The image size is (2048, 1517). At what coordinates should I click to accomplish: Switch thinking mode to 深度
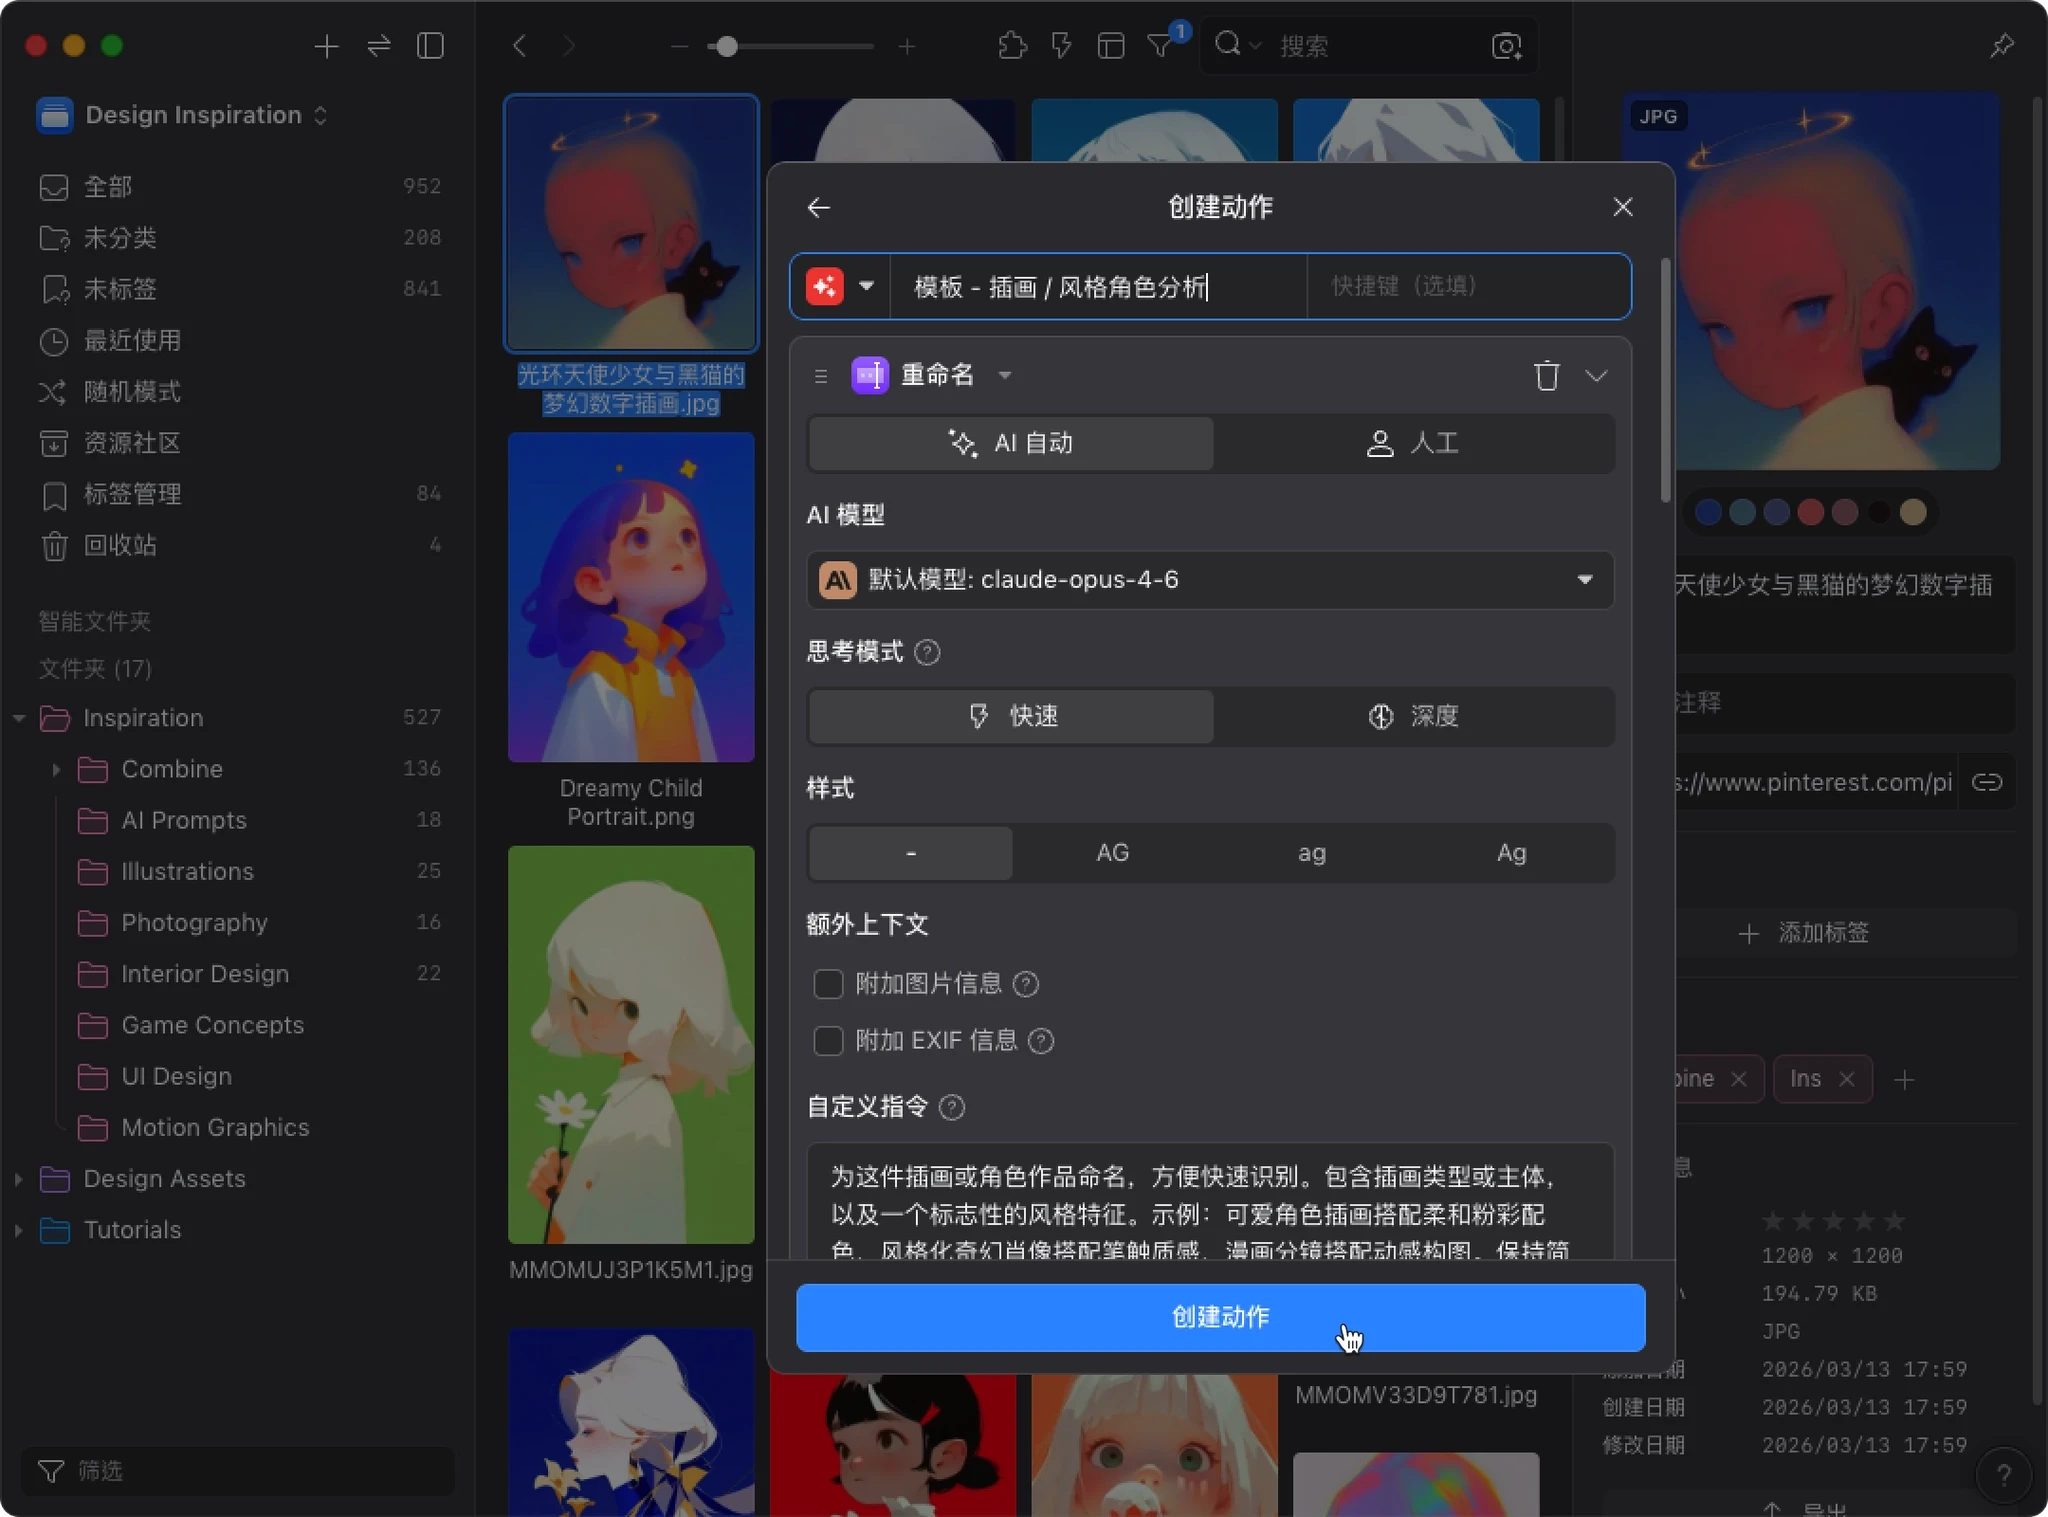pyautogui.click(x=1413, y=716)
